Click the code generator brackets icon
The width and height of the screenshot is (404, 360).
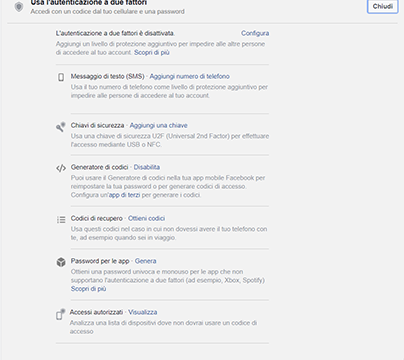point(61,168)
